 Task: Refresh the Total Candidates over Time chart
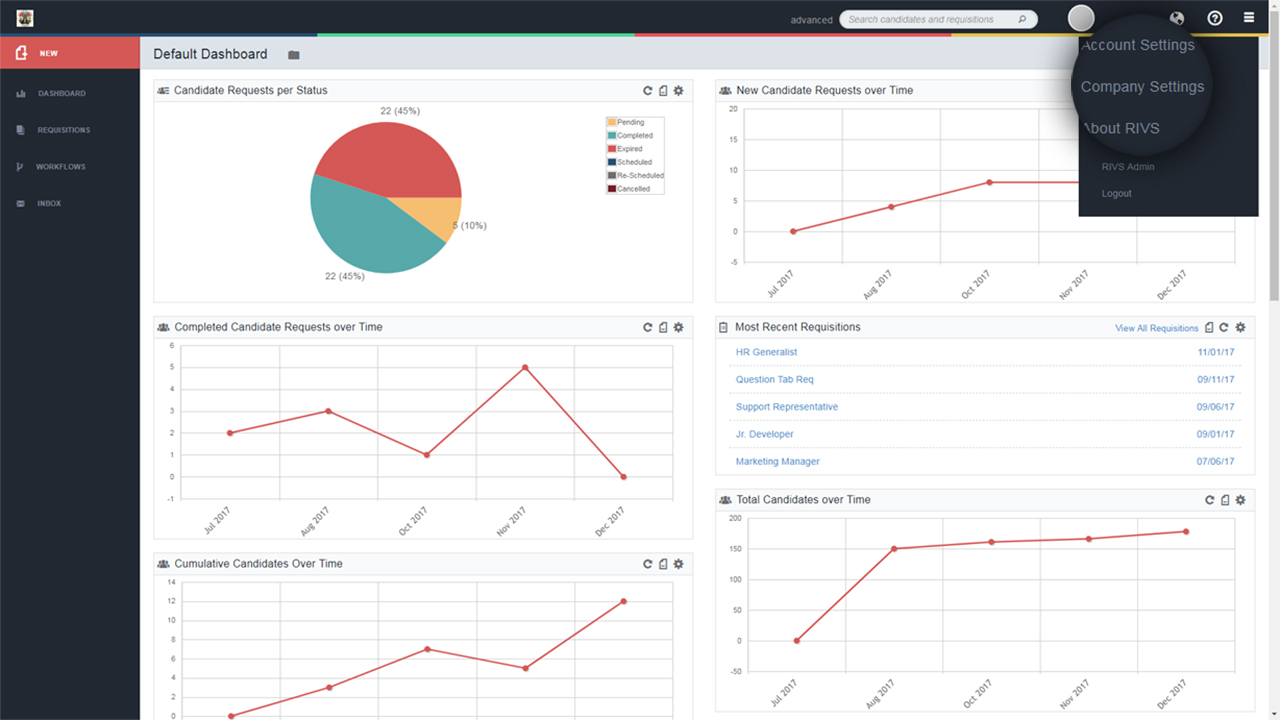(1210, 500)
